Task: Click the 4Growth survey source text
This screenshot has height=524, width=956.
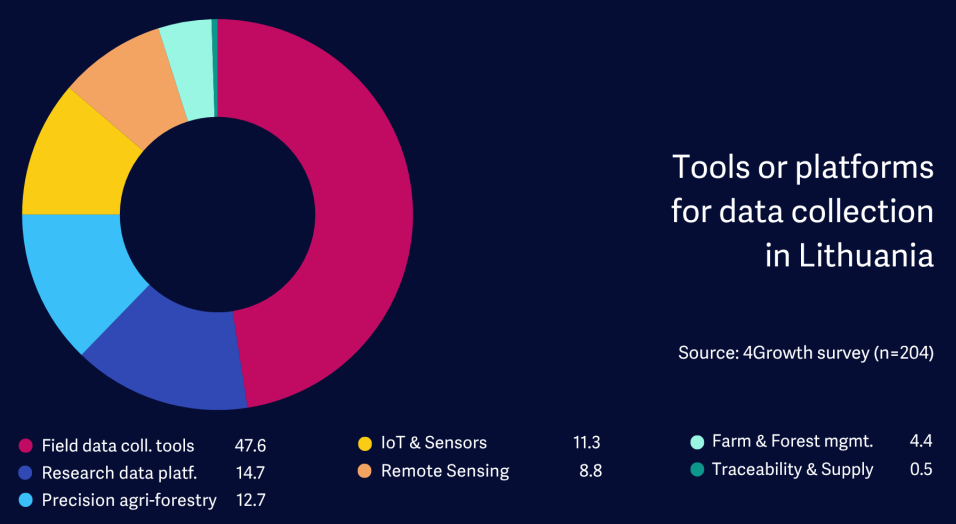Action: [805, 353]
